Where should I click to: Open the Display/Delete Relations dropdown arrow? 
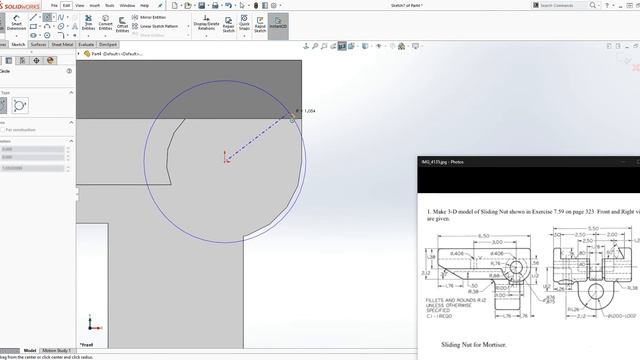coord(207,36)
